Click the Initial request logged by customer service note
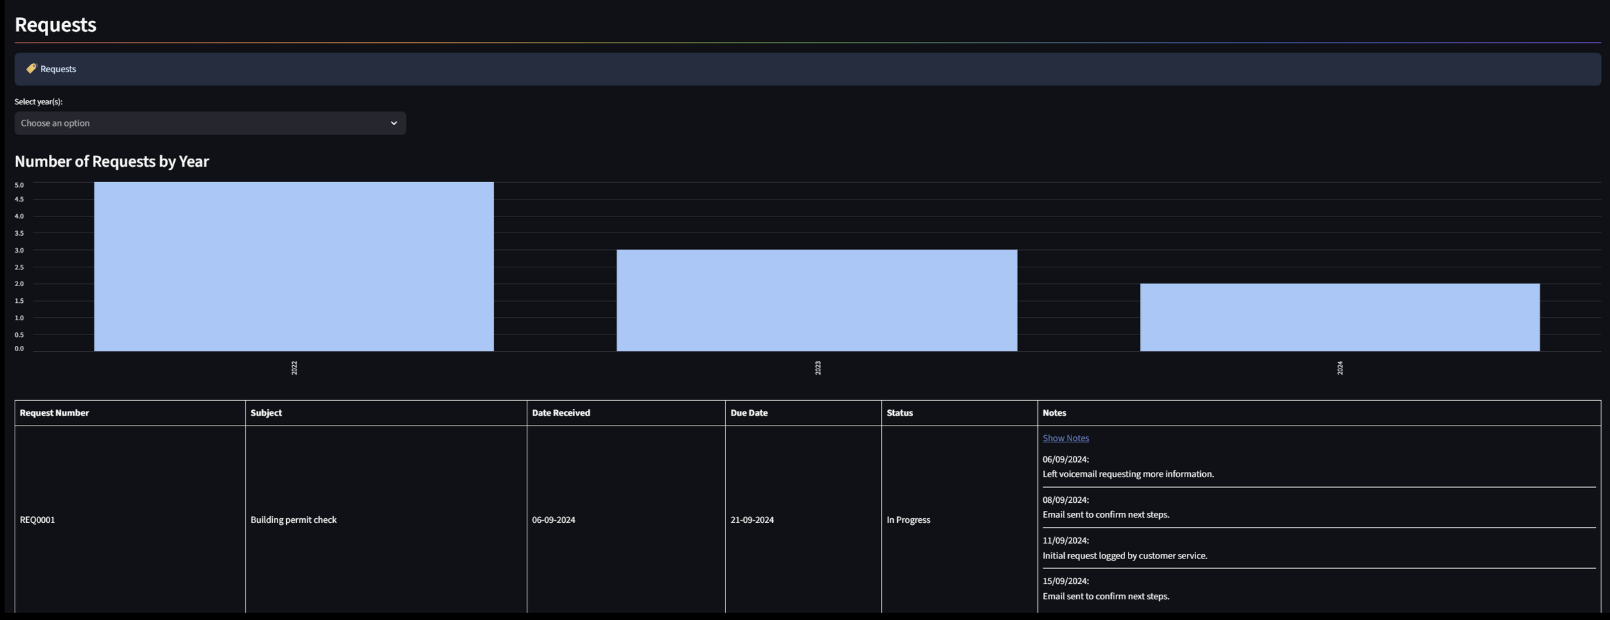 pyautogui.click(x=1124, y=556)
